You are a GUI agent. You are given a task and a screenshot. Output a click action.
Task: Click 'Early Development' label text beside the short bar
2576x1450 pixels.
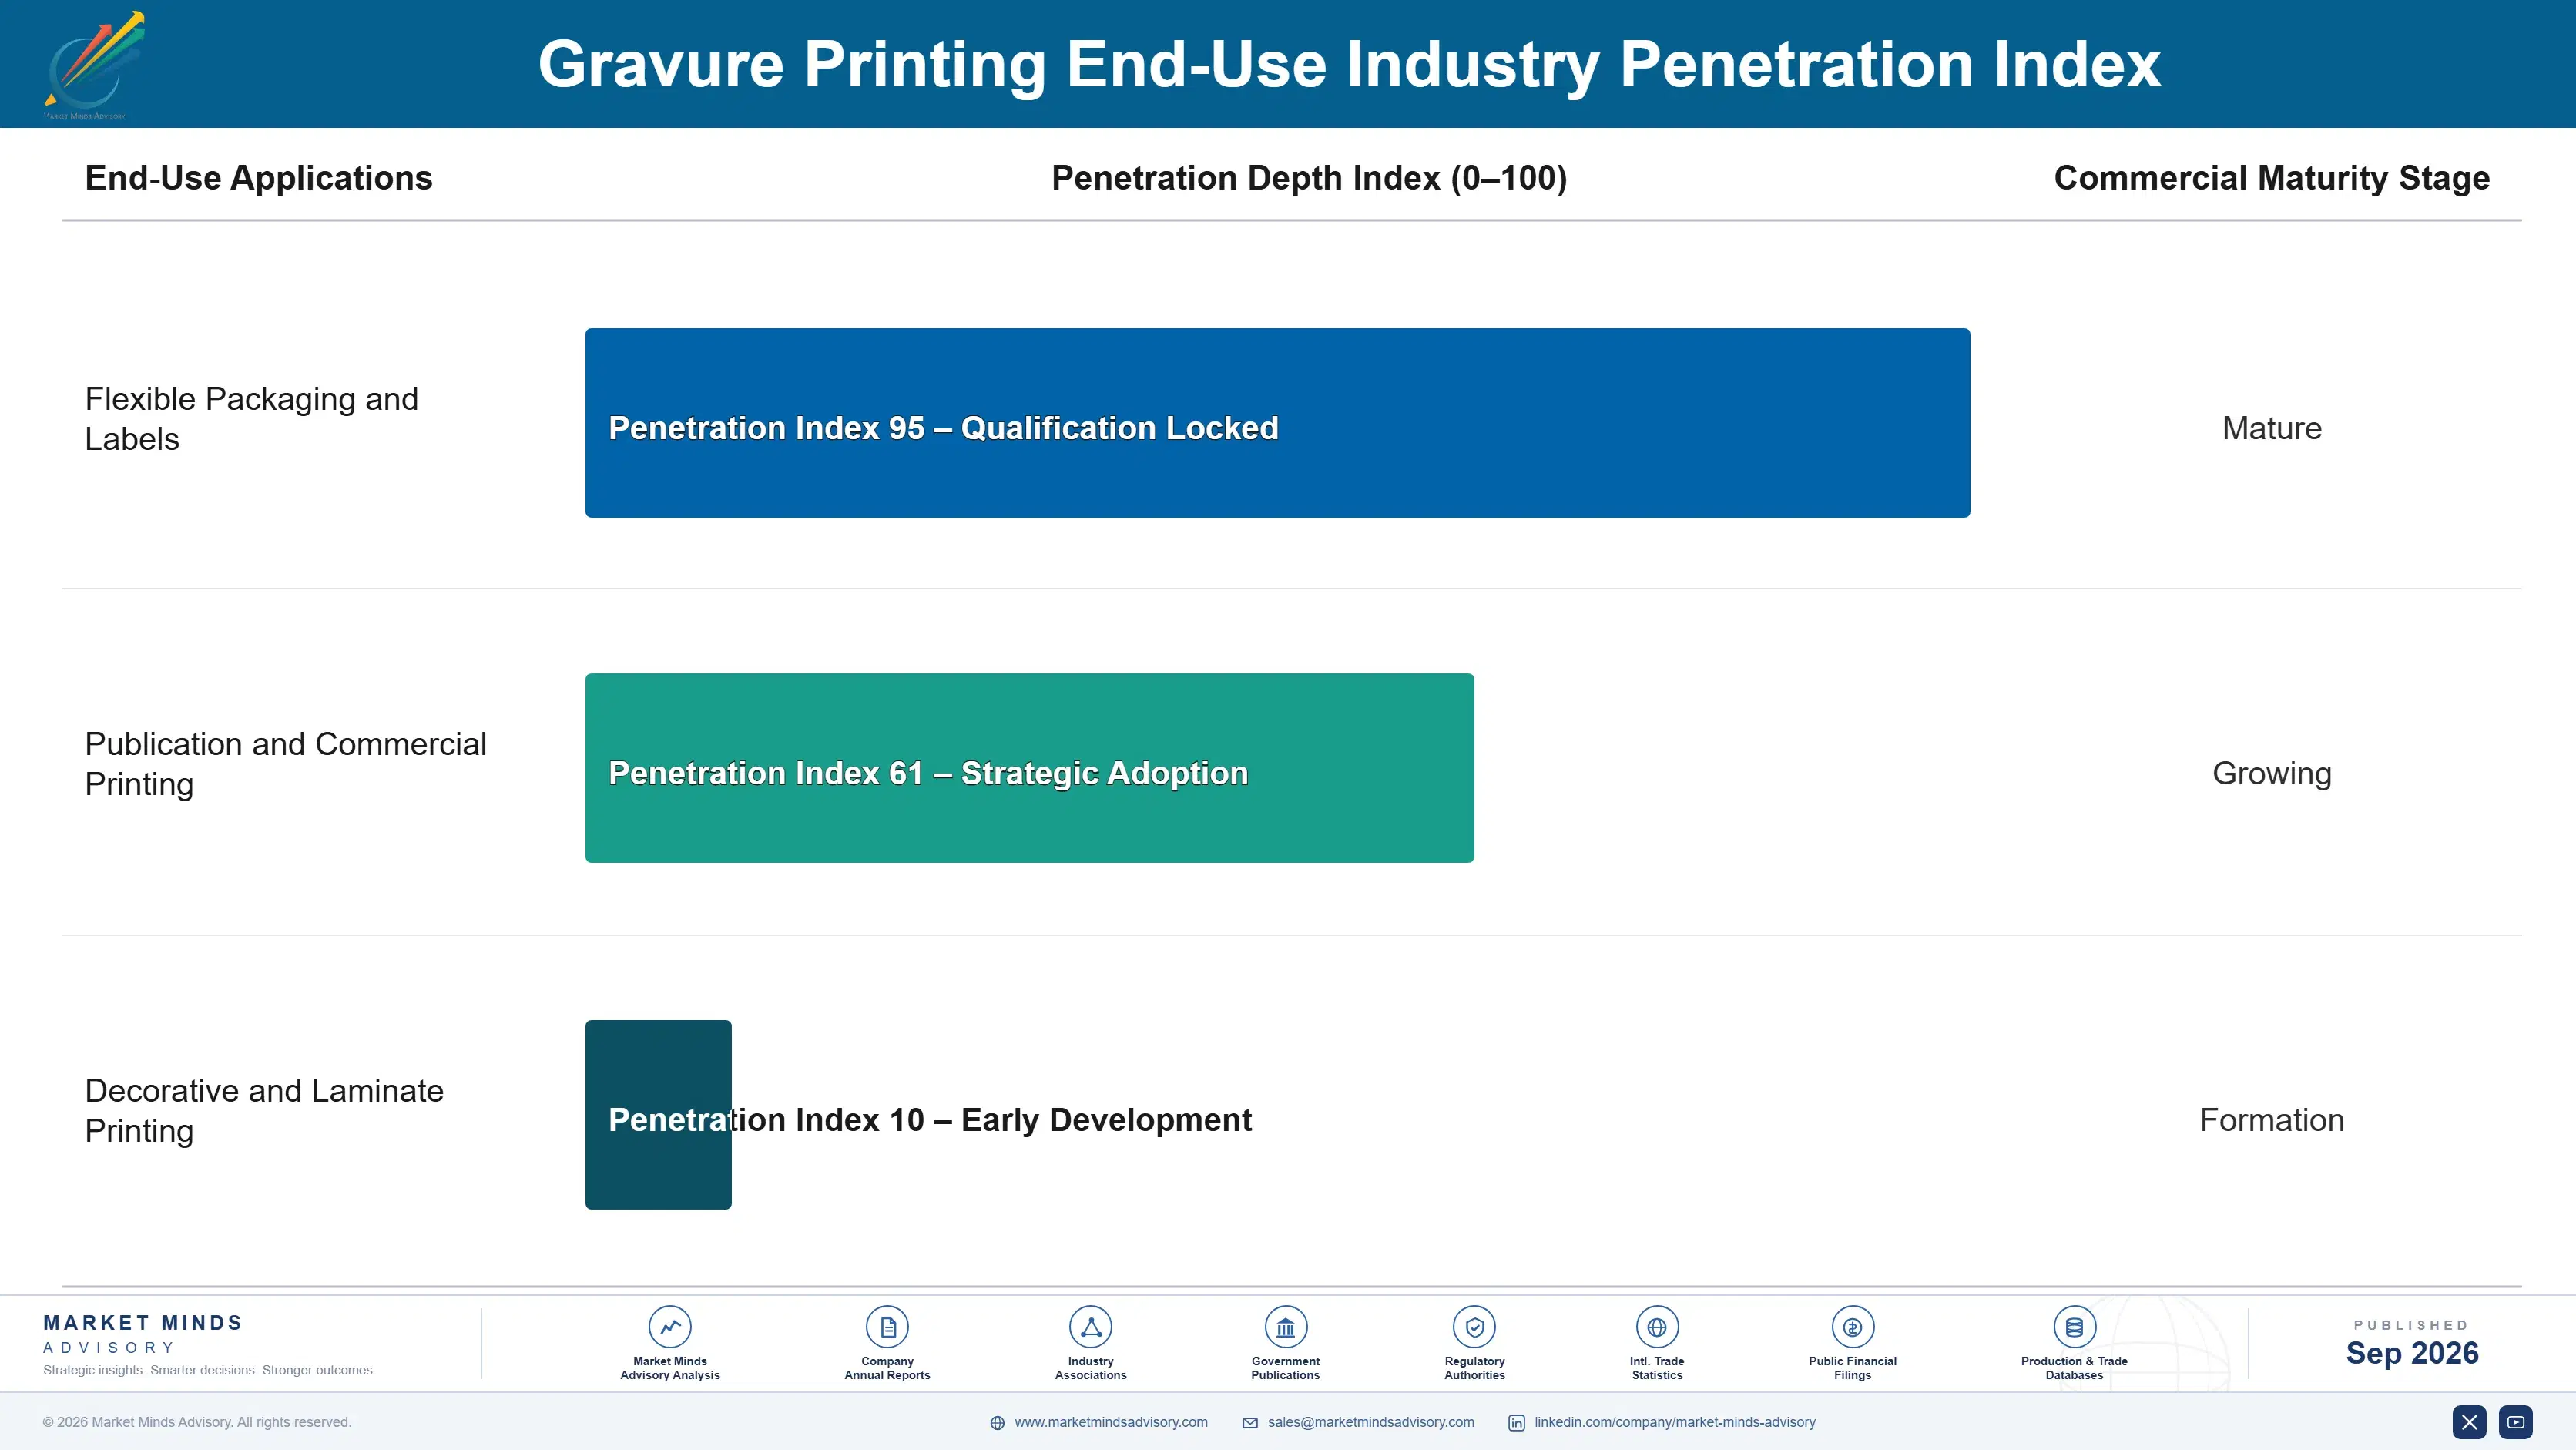(x=1106, y=1120)
